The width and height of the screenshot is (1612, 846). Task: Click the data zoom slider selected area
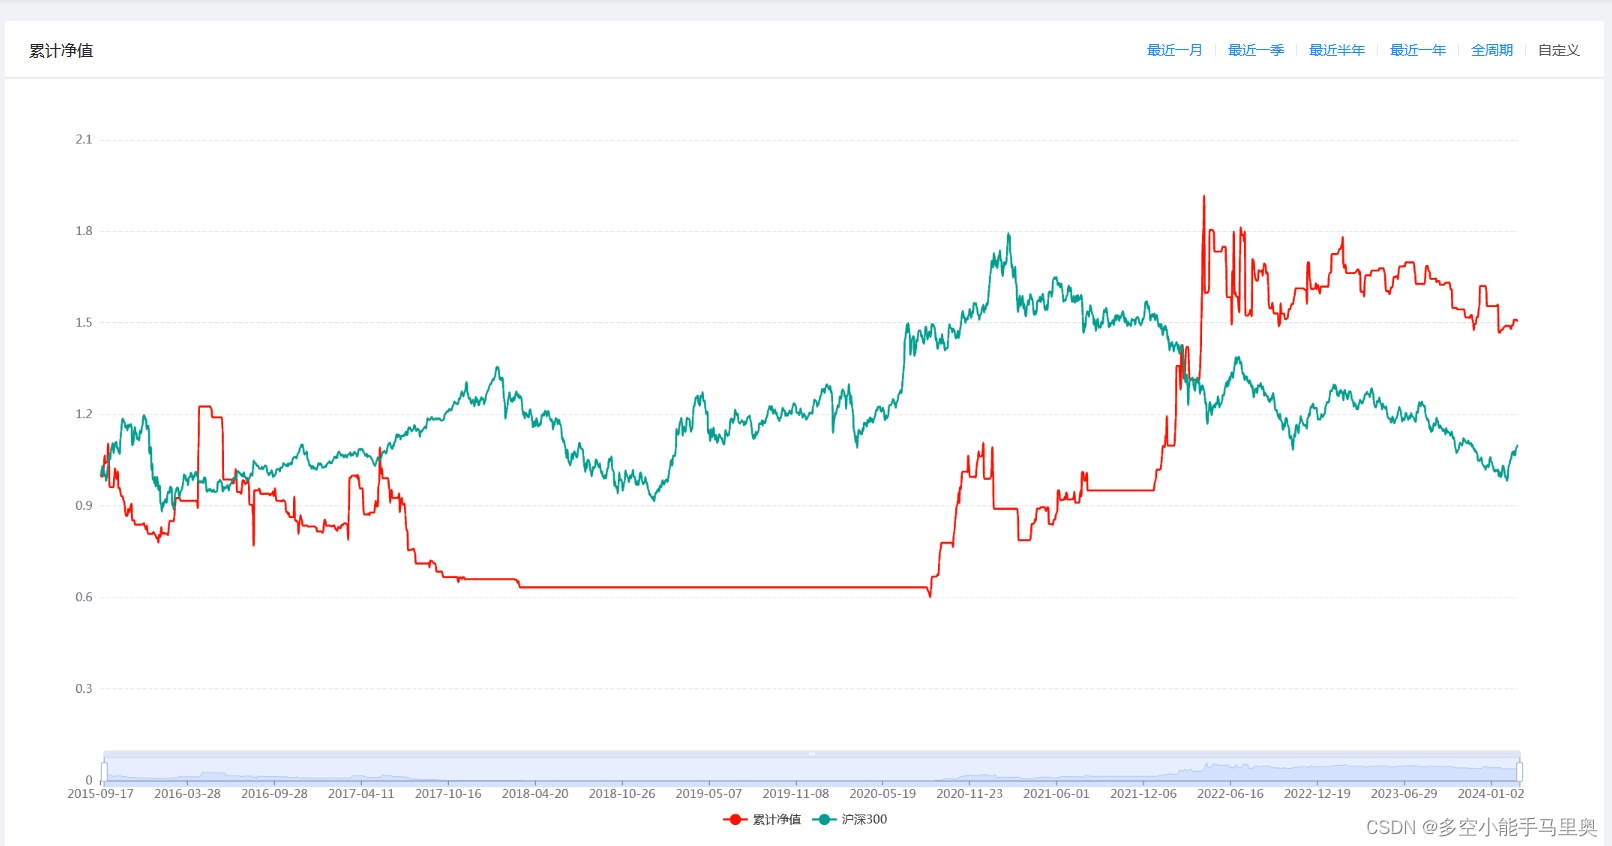(811, 770)
